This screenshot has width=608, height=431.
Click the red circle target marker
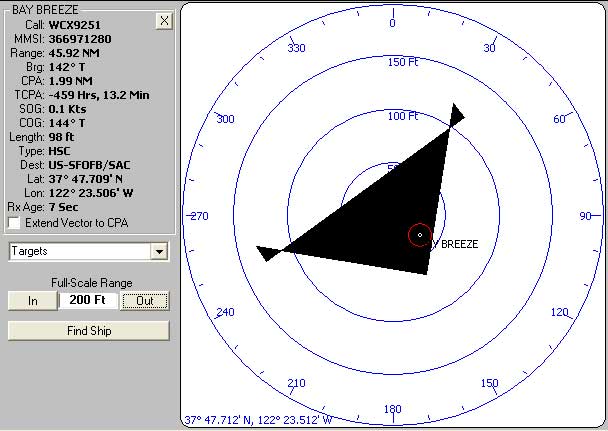pos(420,235)
